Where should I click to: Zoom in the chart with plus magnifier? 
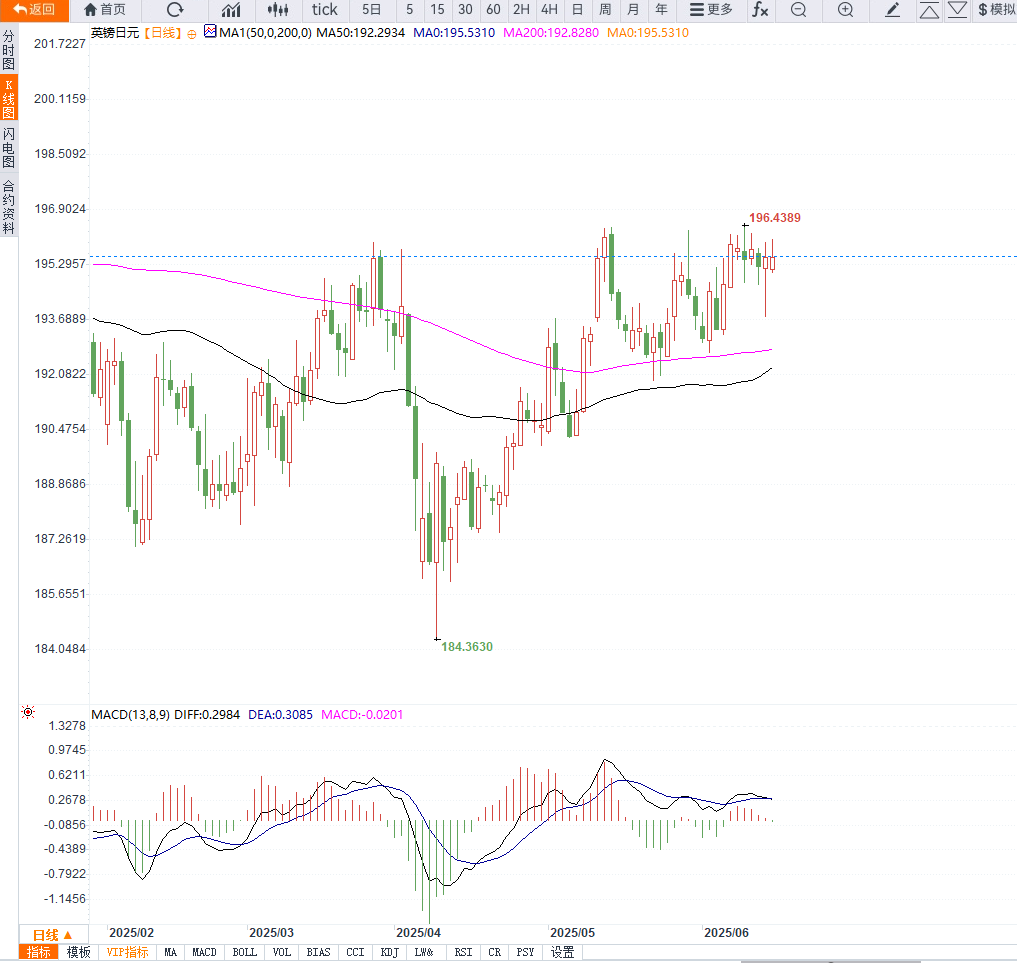pyautogui.click(x=845, y=10)
